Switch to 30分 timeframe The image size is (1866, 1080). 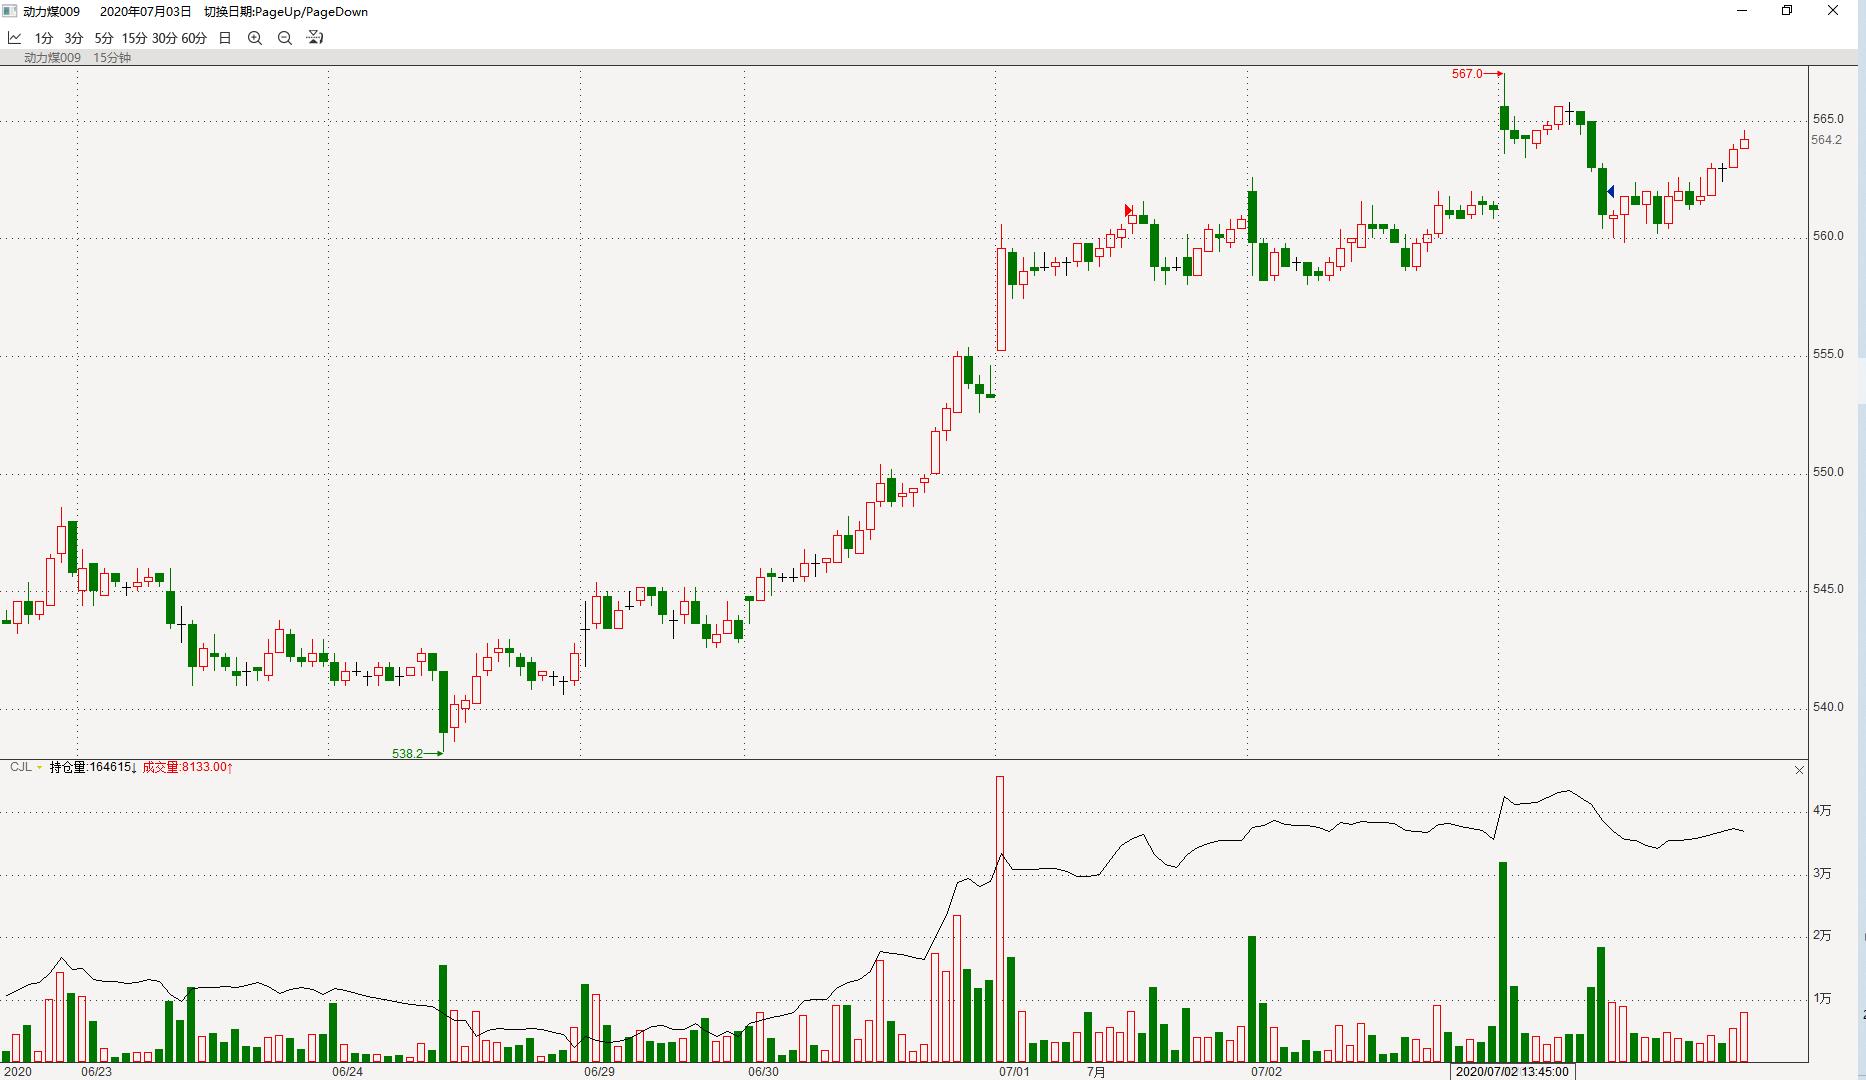[164, 38]
